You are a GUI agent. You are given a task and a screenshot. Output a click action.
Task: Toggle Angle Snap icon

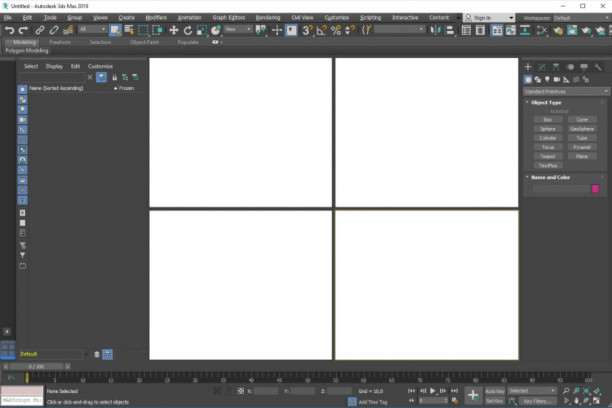click(322, 30)
